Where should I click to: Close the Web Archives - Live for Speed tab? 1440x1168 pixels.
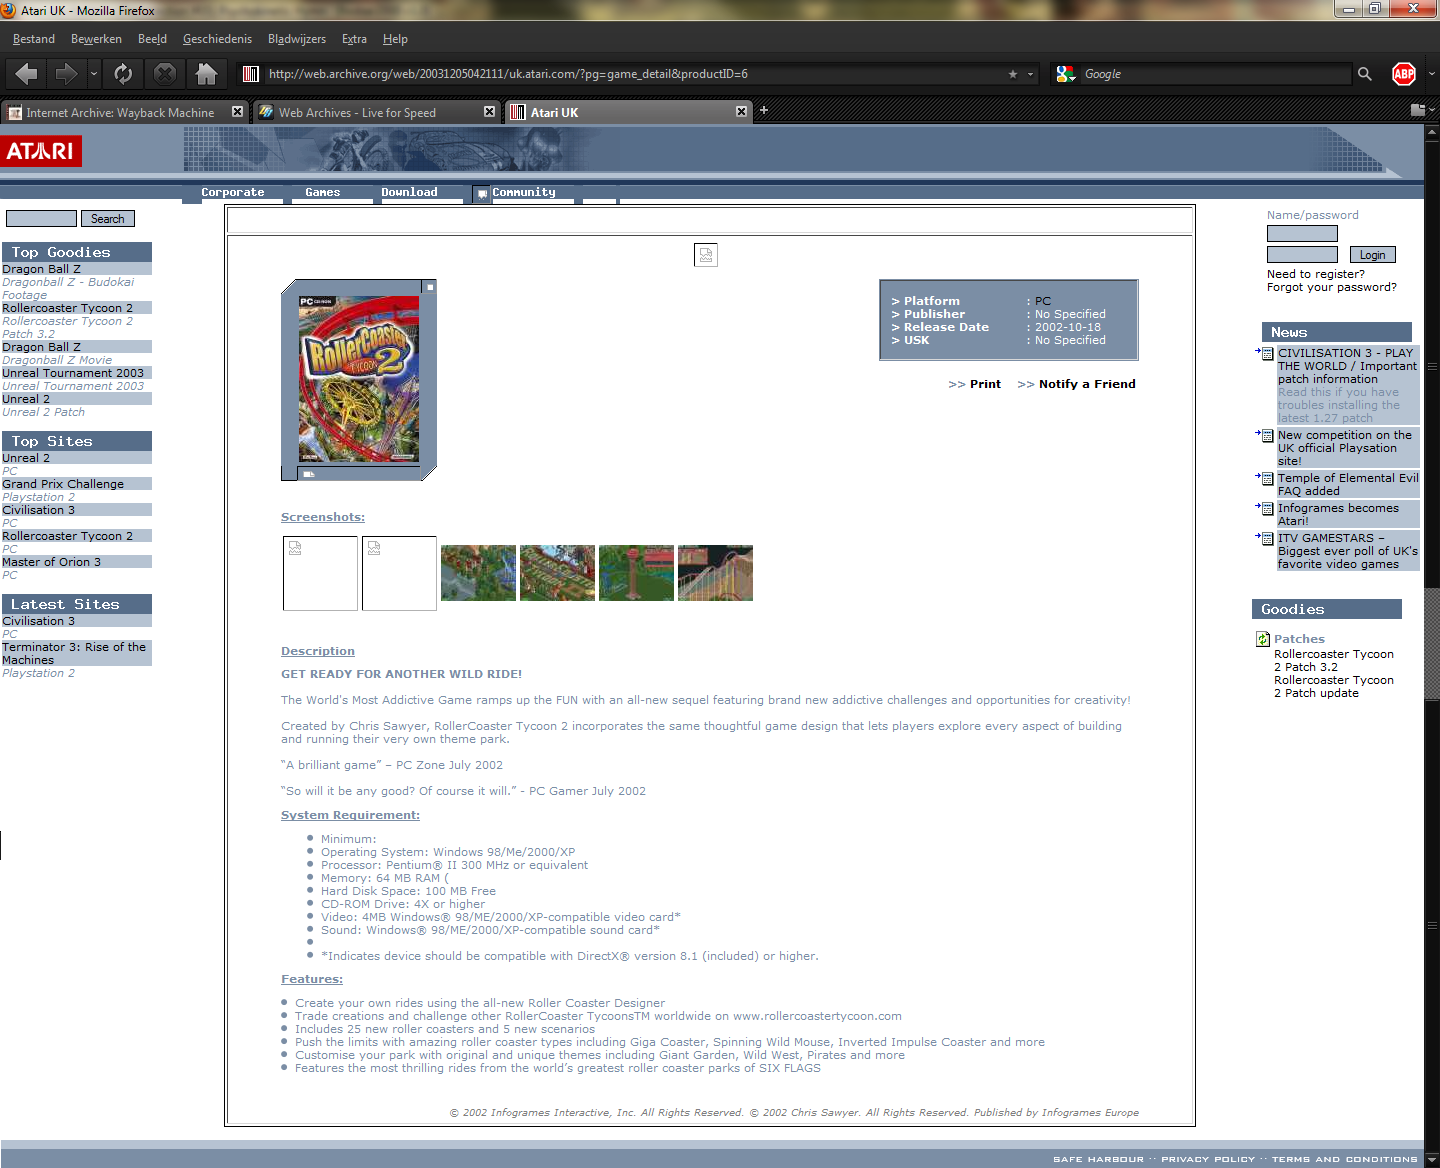489,112
